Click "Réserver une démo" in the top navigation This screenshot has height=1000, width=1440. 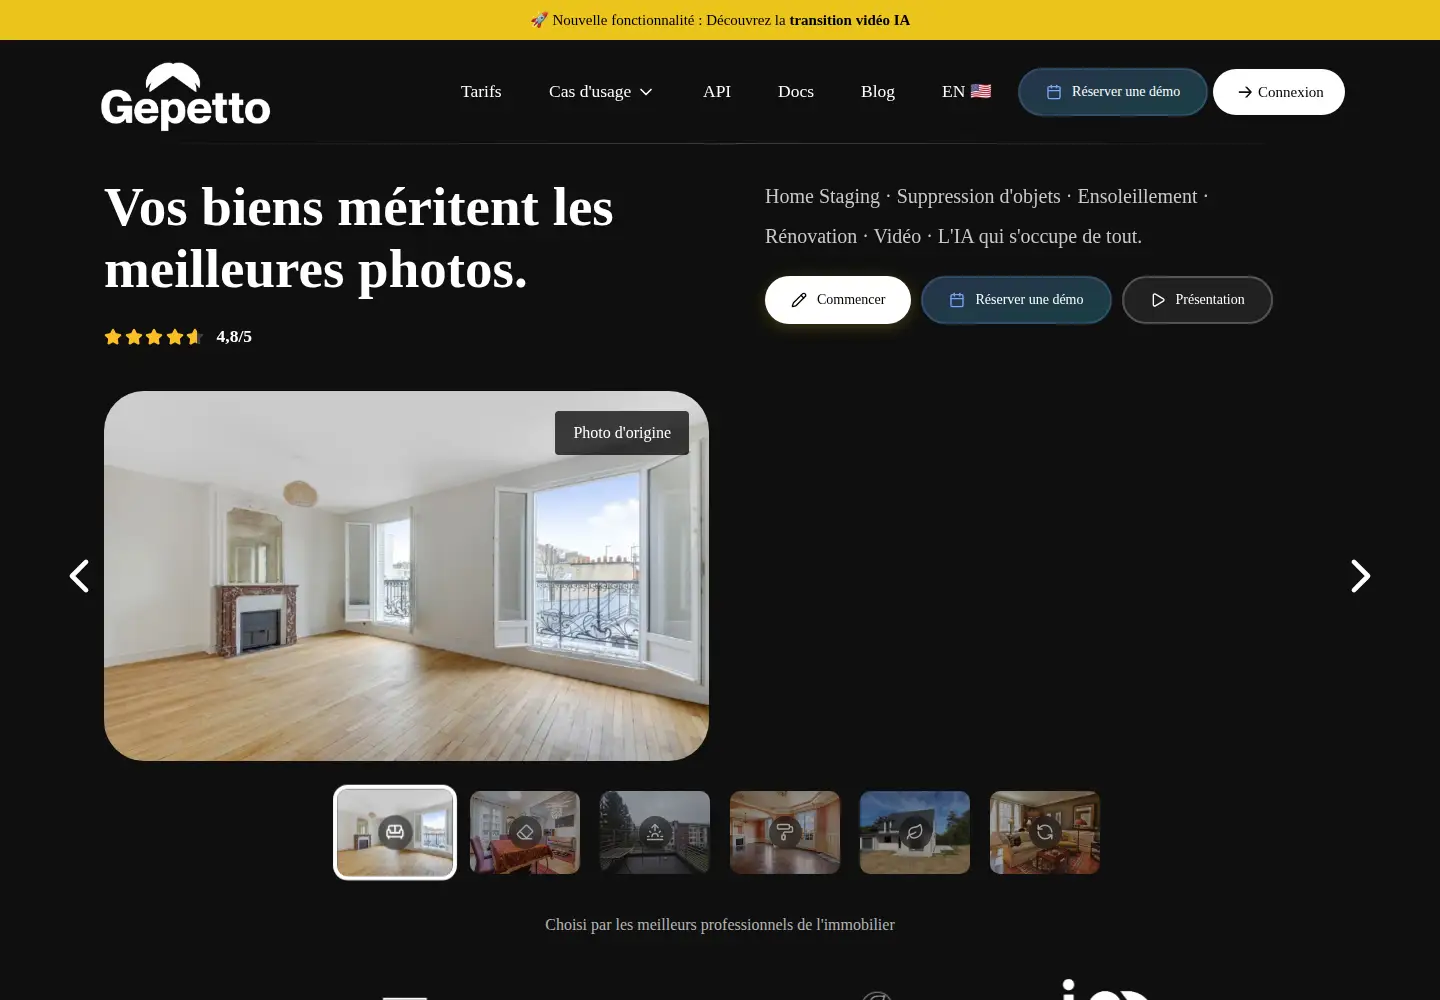[1113, 92]
